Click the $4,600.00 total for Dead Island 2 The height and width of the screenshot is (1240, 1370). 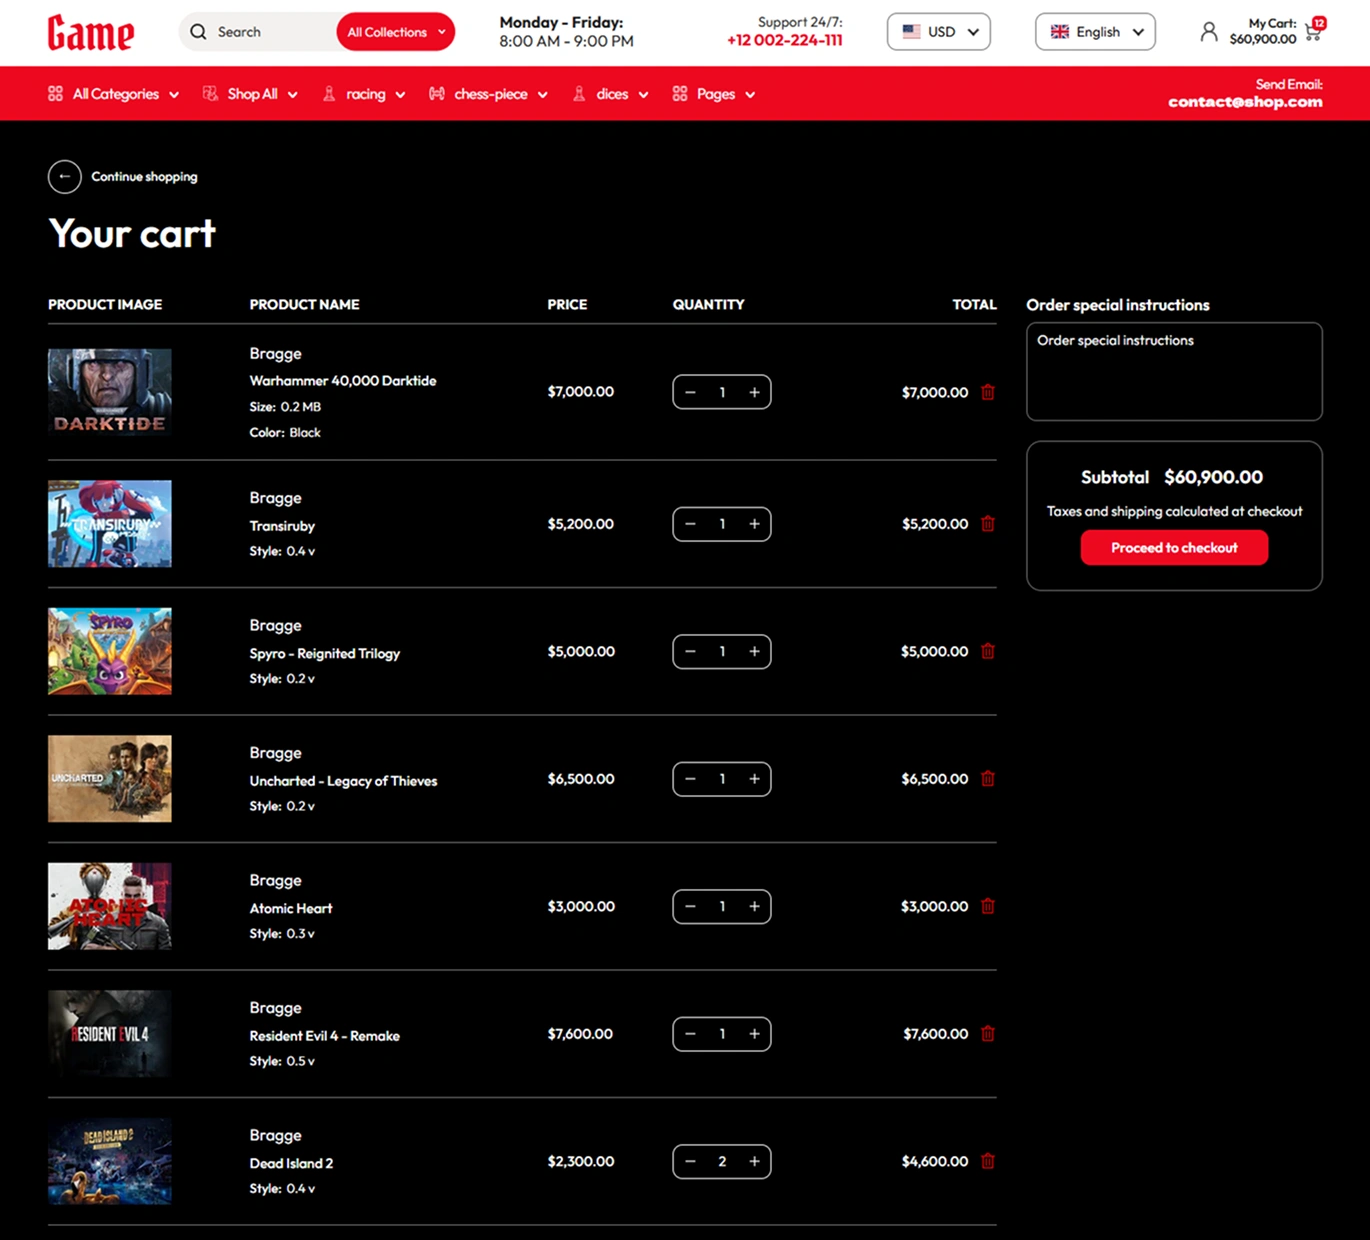pos(935,1162)
